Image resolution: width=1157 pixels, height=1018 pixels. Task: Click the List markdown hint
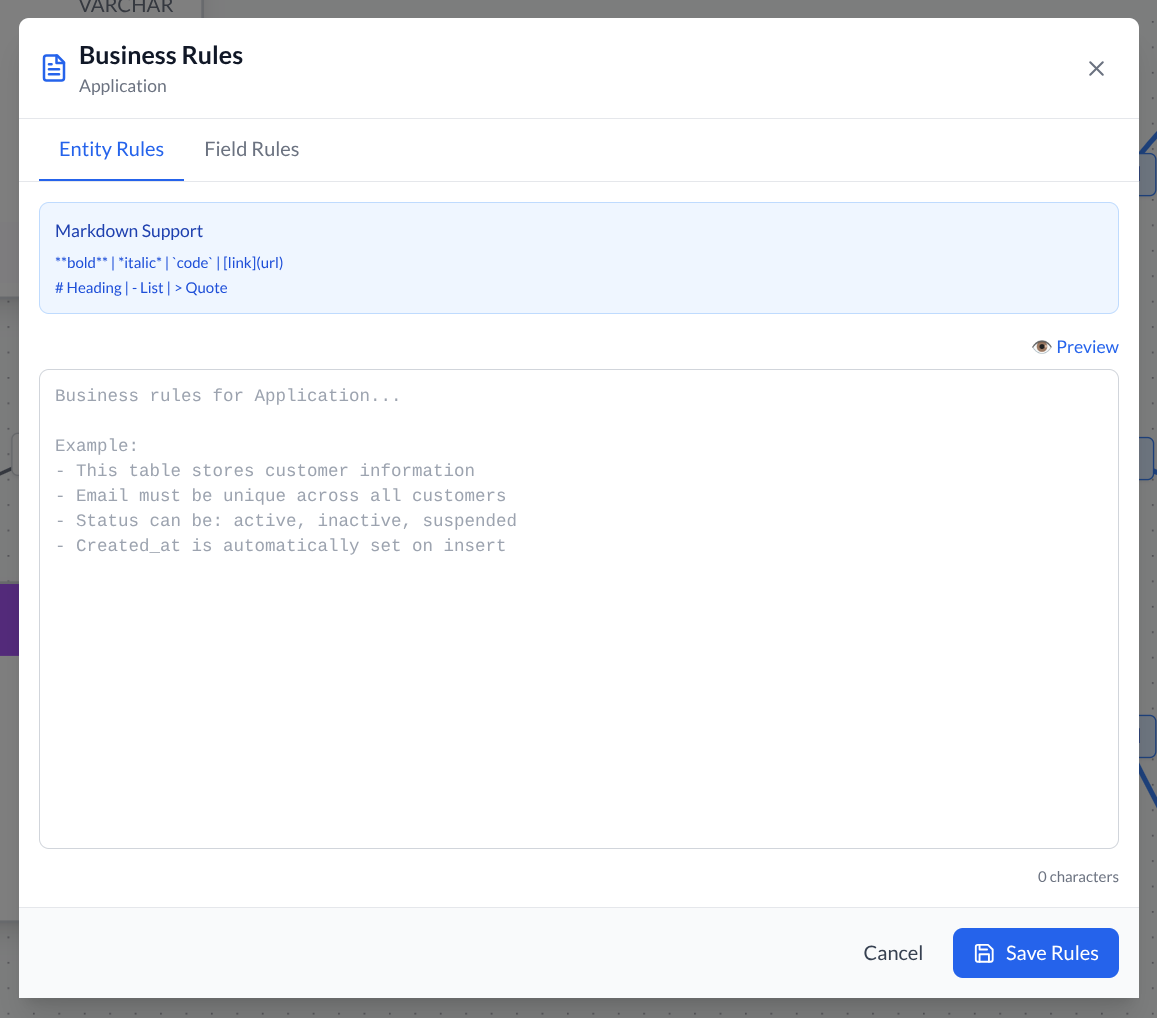click(147, 288)
